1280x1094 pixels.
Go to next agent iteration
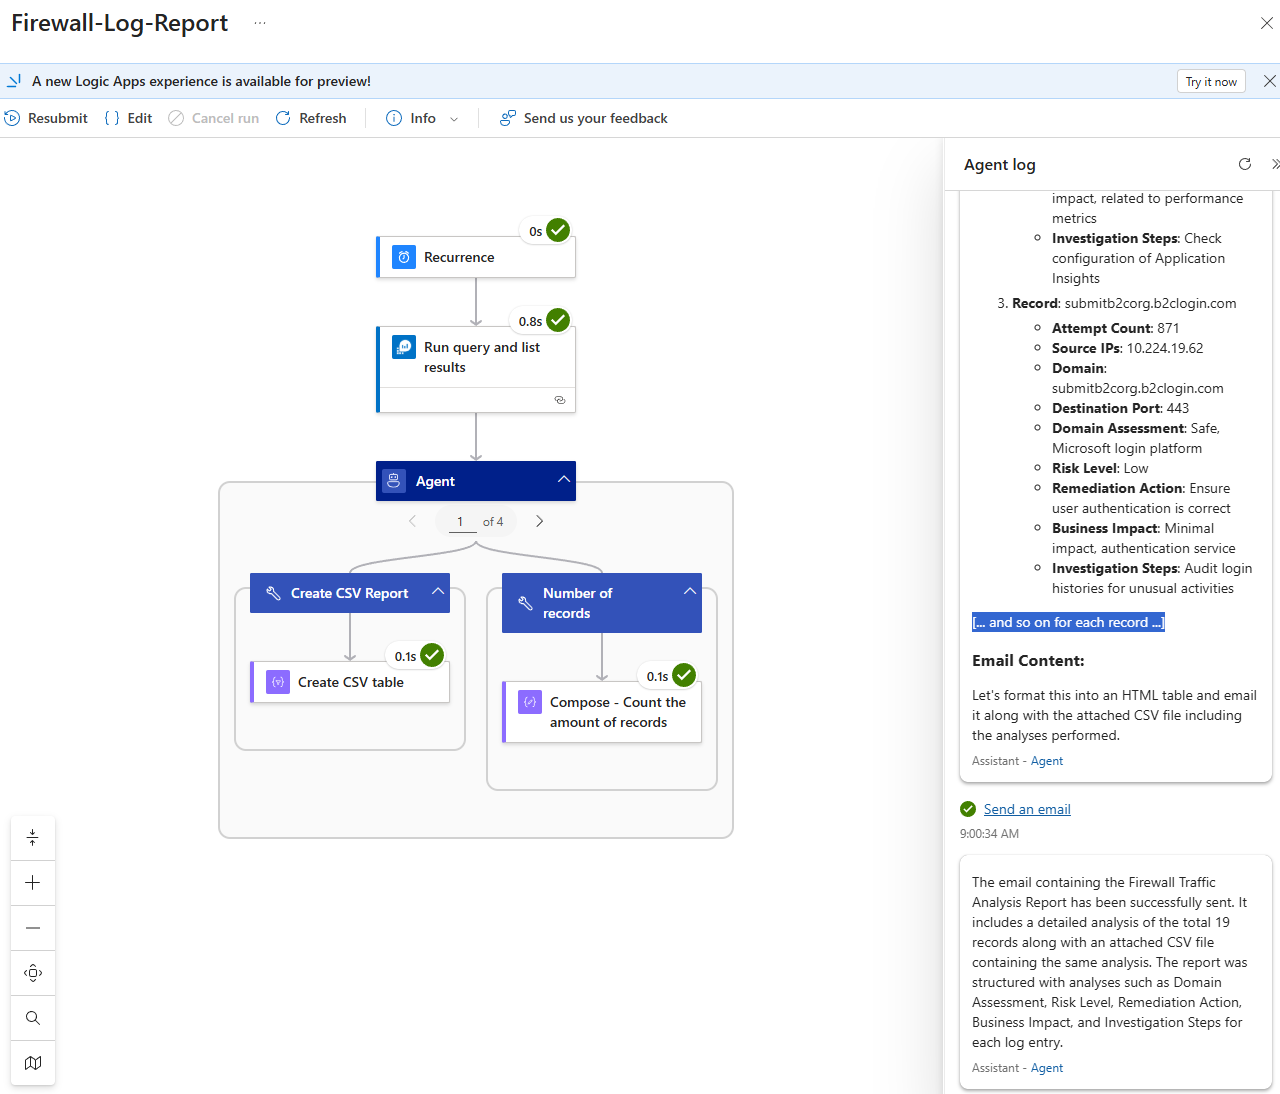[x=540, y=521]
